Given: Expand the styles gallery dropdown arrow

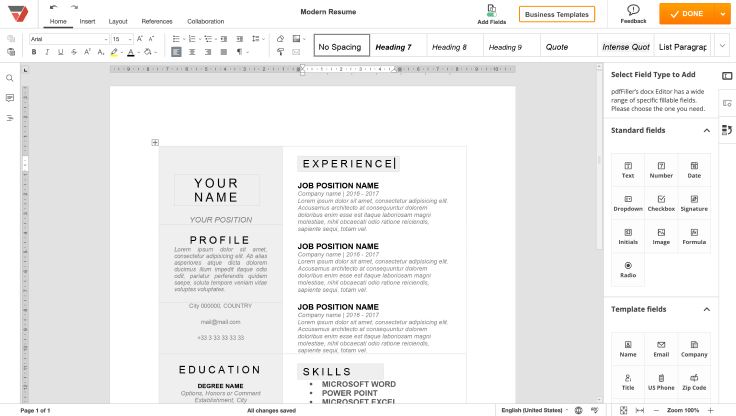Looking at the screenshot, I should pos(722,45).
